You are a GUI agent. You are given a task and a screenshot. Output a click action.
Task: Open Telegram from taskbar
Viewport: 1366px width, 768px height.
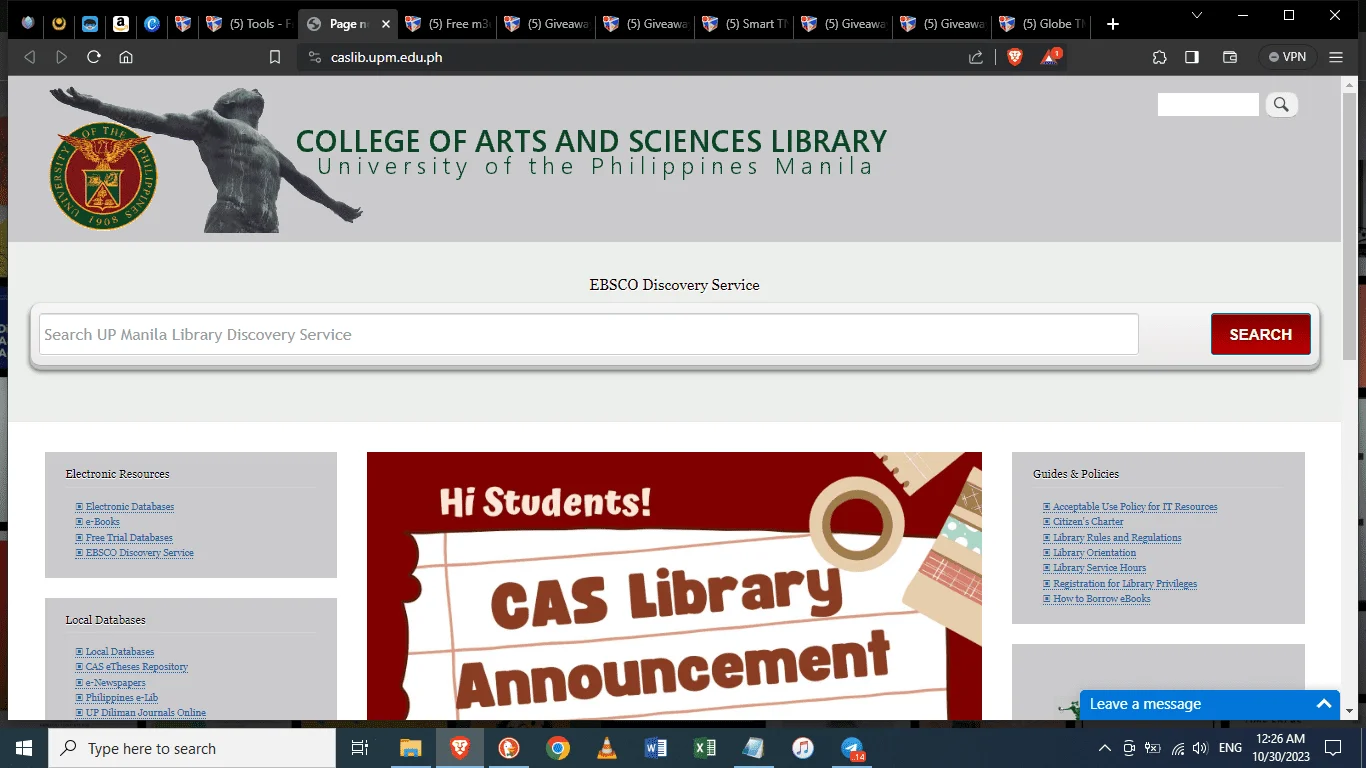852,748
